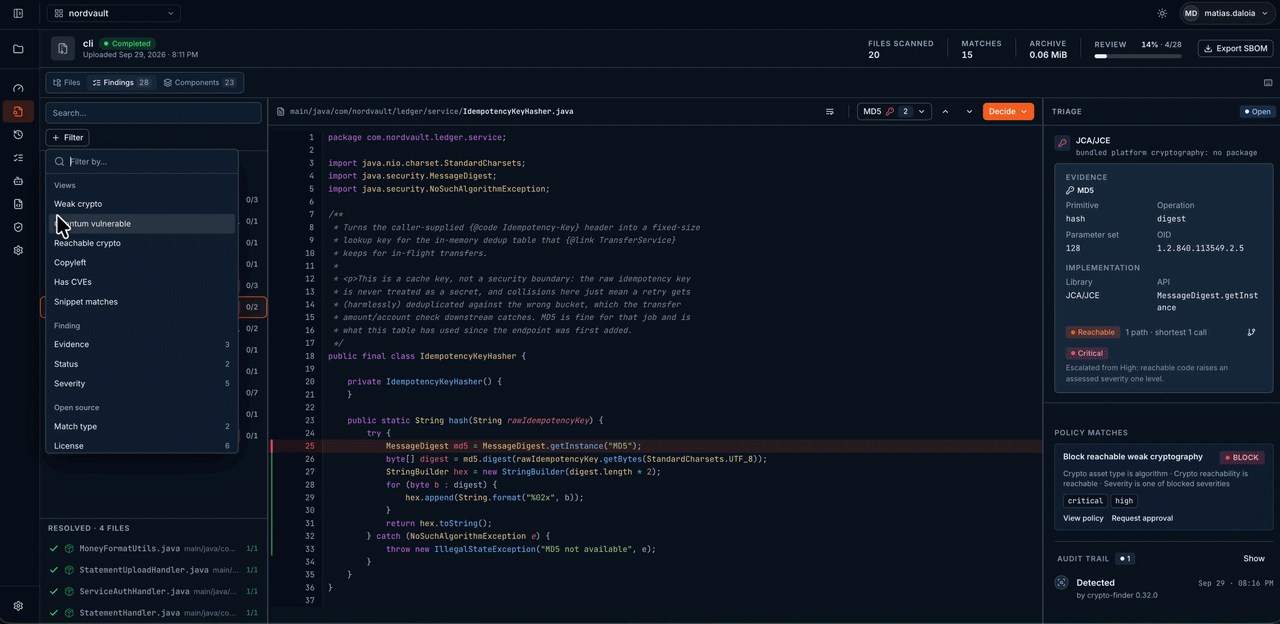Open the projects folder icon in sidebar

[x=18, y=49]
